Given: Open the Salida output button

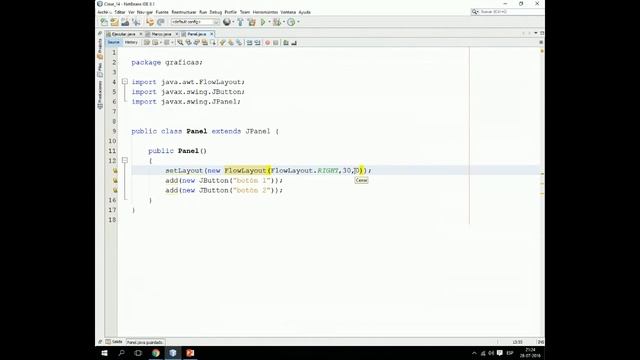Looking at the screenshot, I should point(114,342).
